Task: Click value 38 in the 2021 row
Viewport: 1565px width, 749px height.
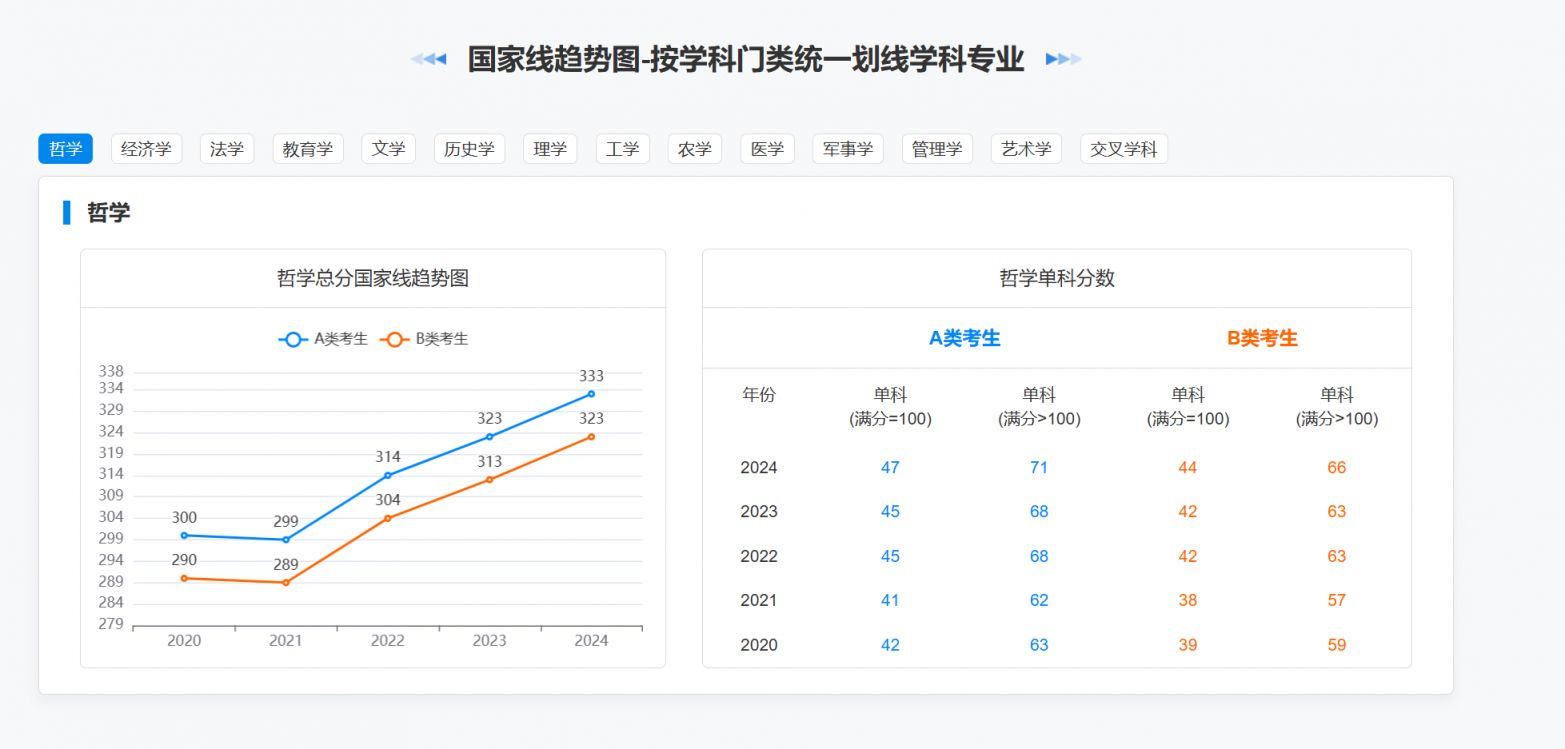Action: click(1188, 601)
